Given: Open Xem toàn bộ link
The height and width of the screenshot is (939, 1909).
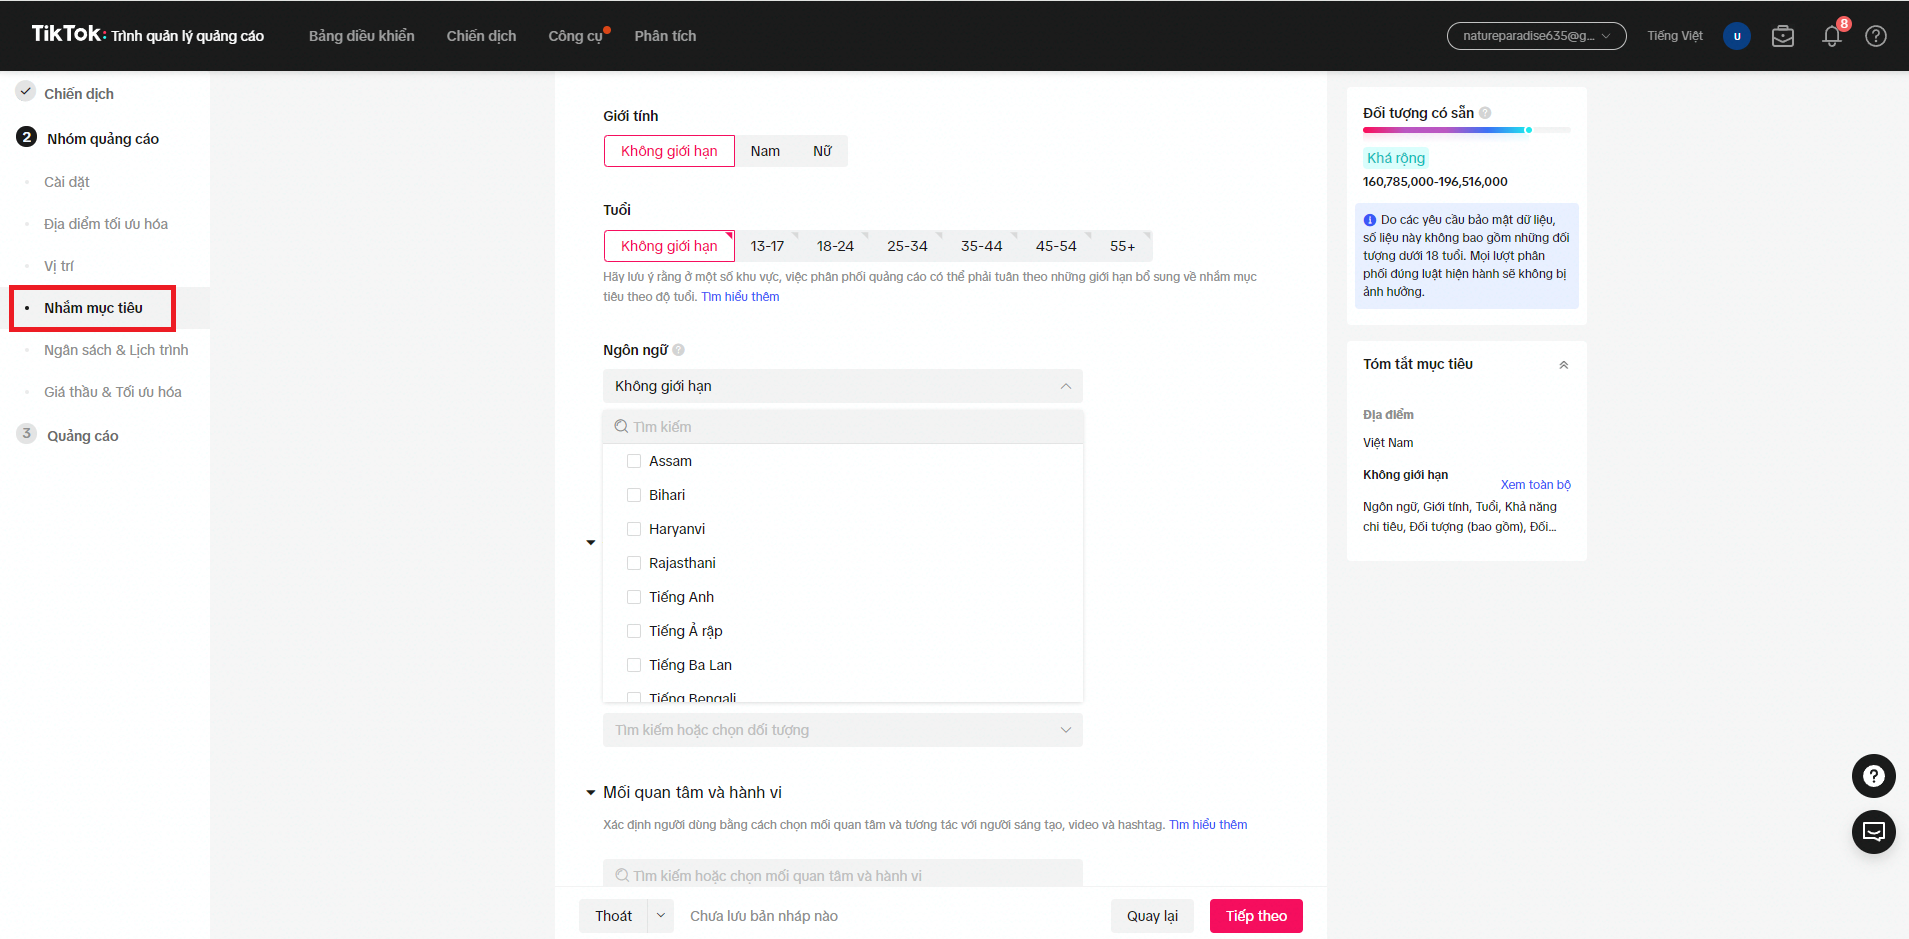Looking at the screenshot, I should click(x=1535, y=485).
